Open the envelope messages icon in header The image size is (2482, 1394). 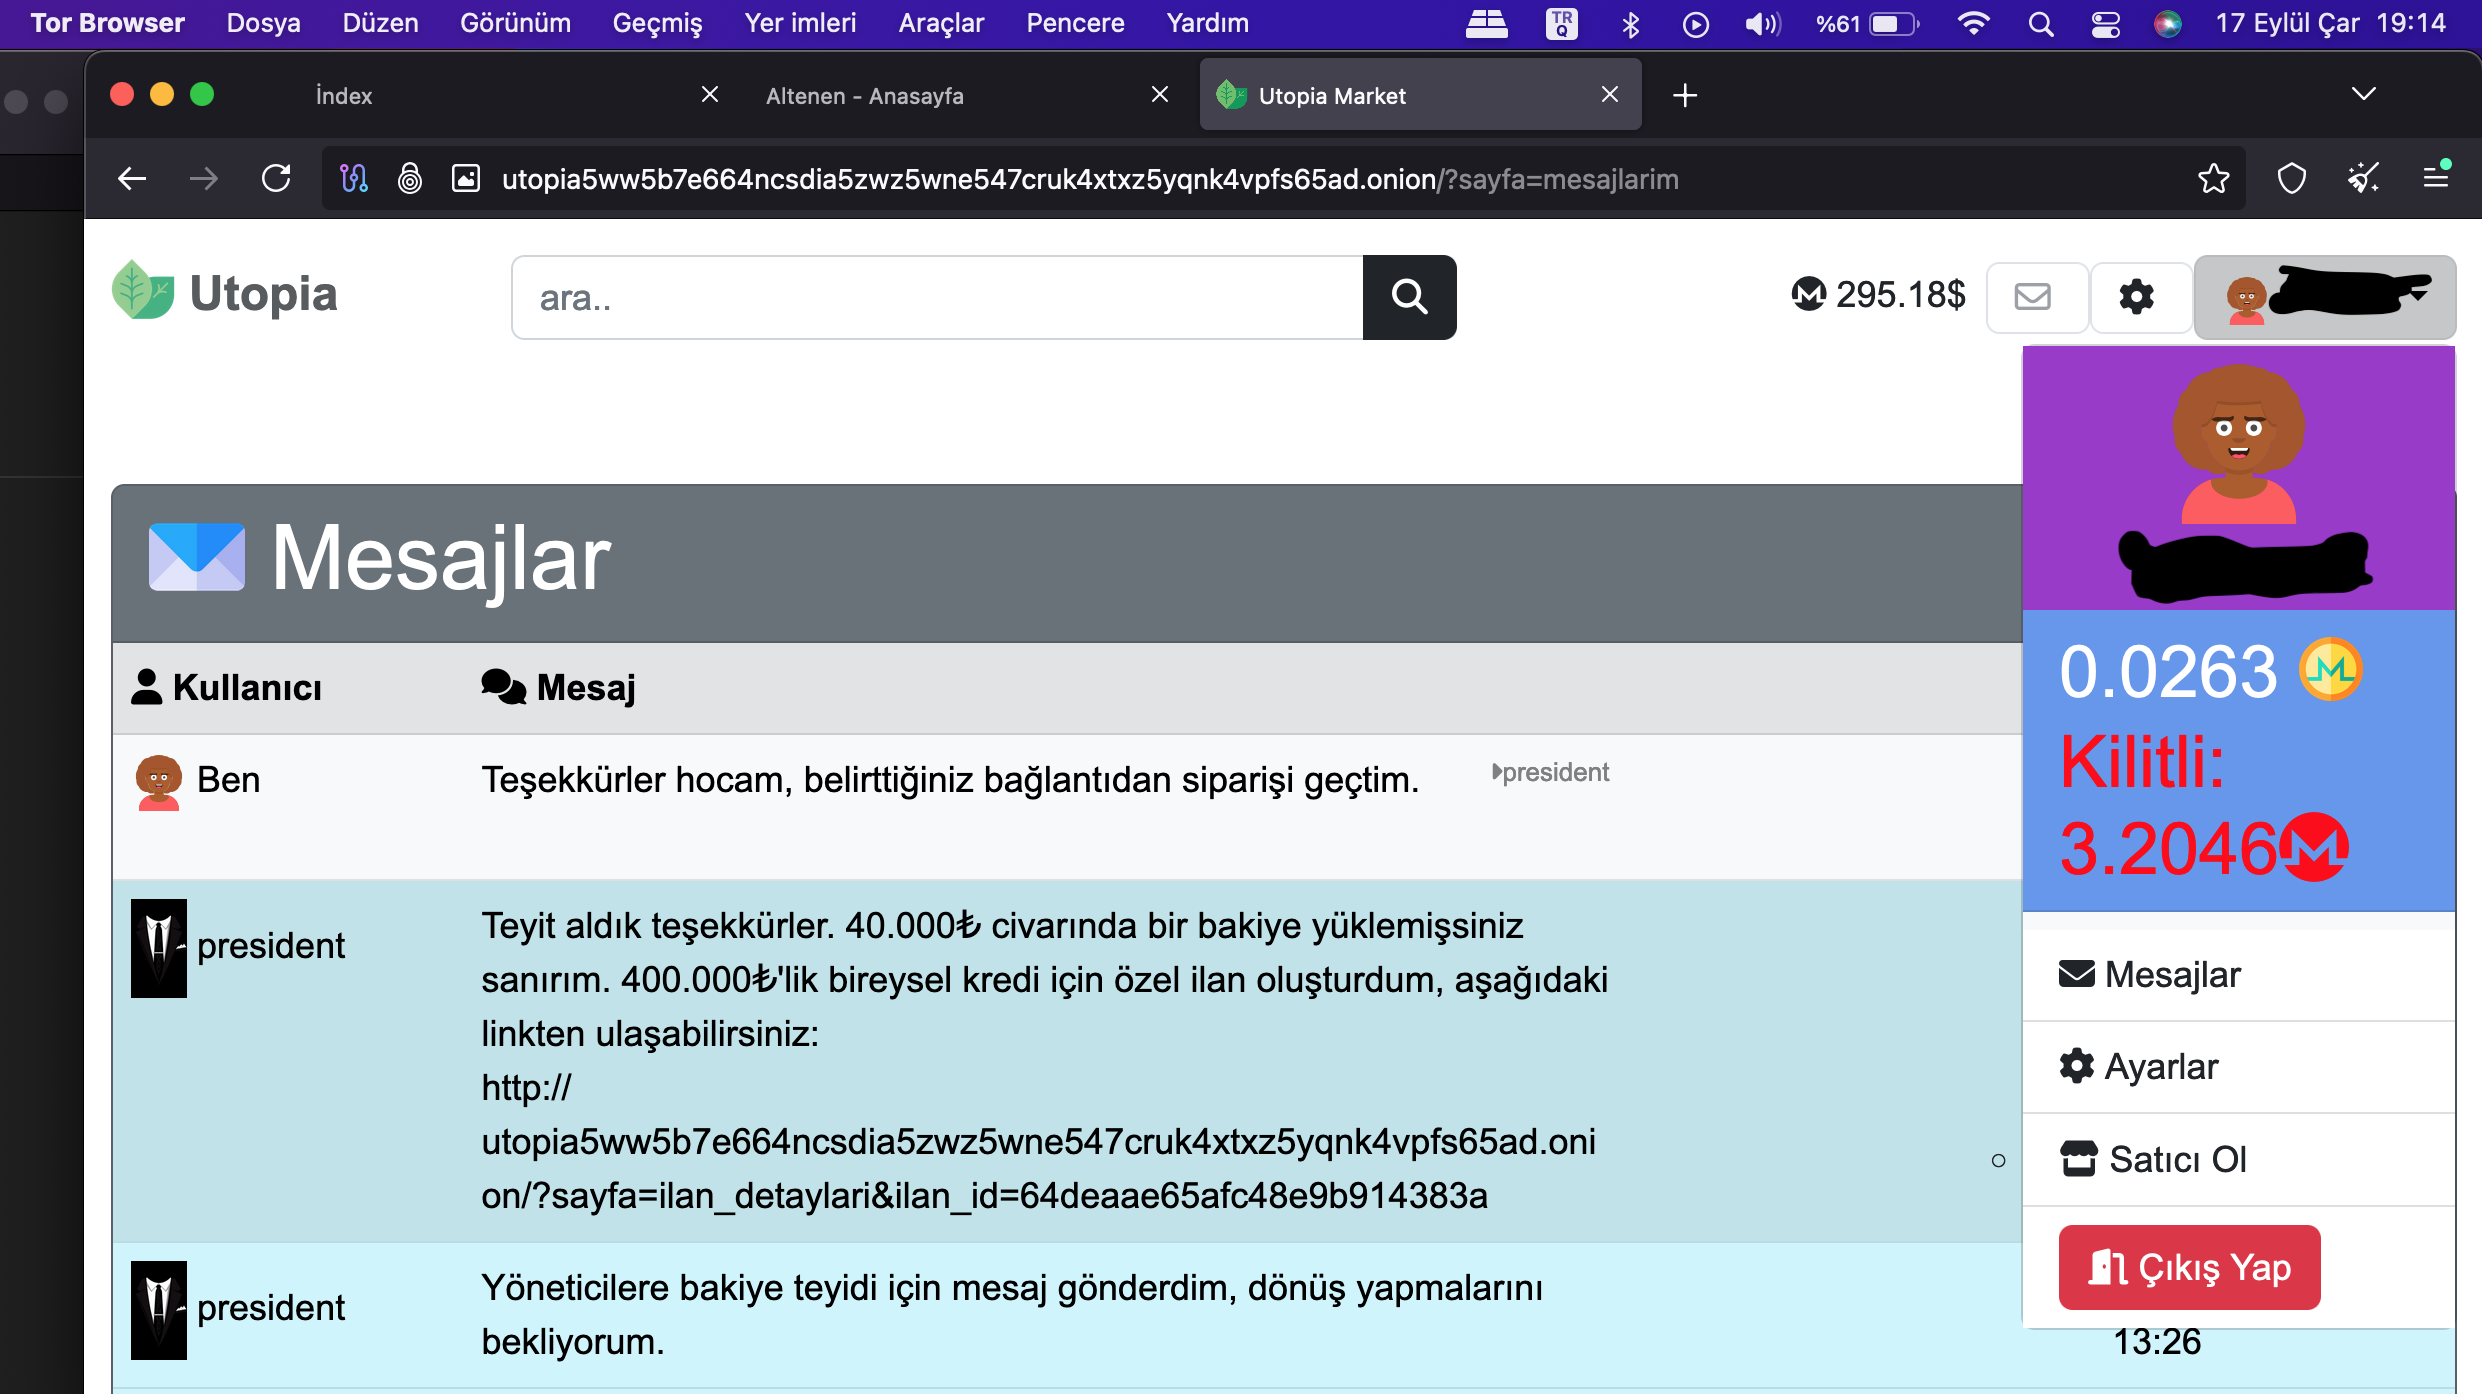(x=2033, y=297)
